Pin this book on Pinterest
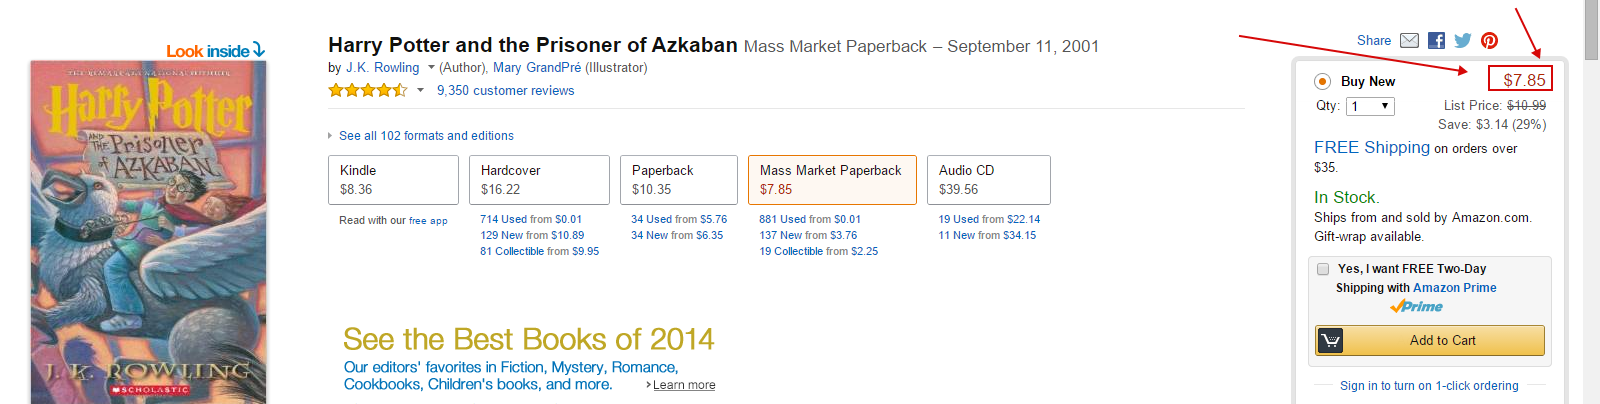 point(1490,41)
